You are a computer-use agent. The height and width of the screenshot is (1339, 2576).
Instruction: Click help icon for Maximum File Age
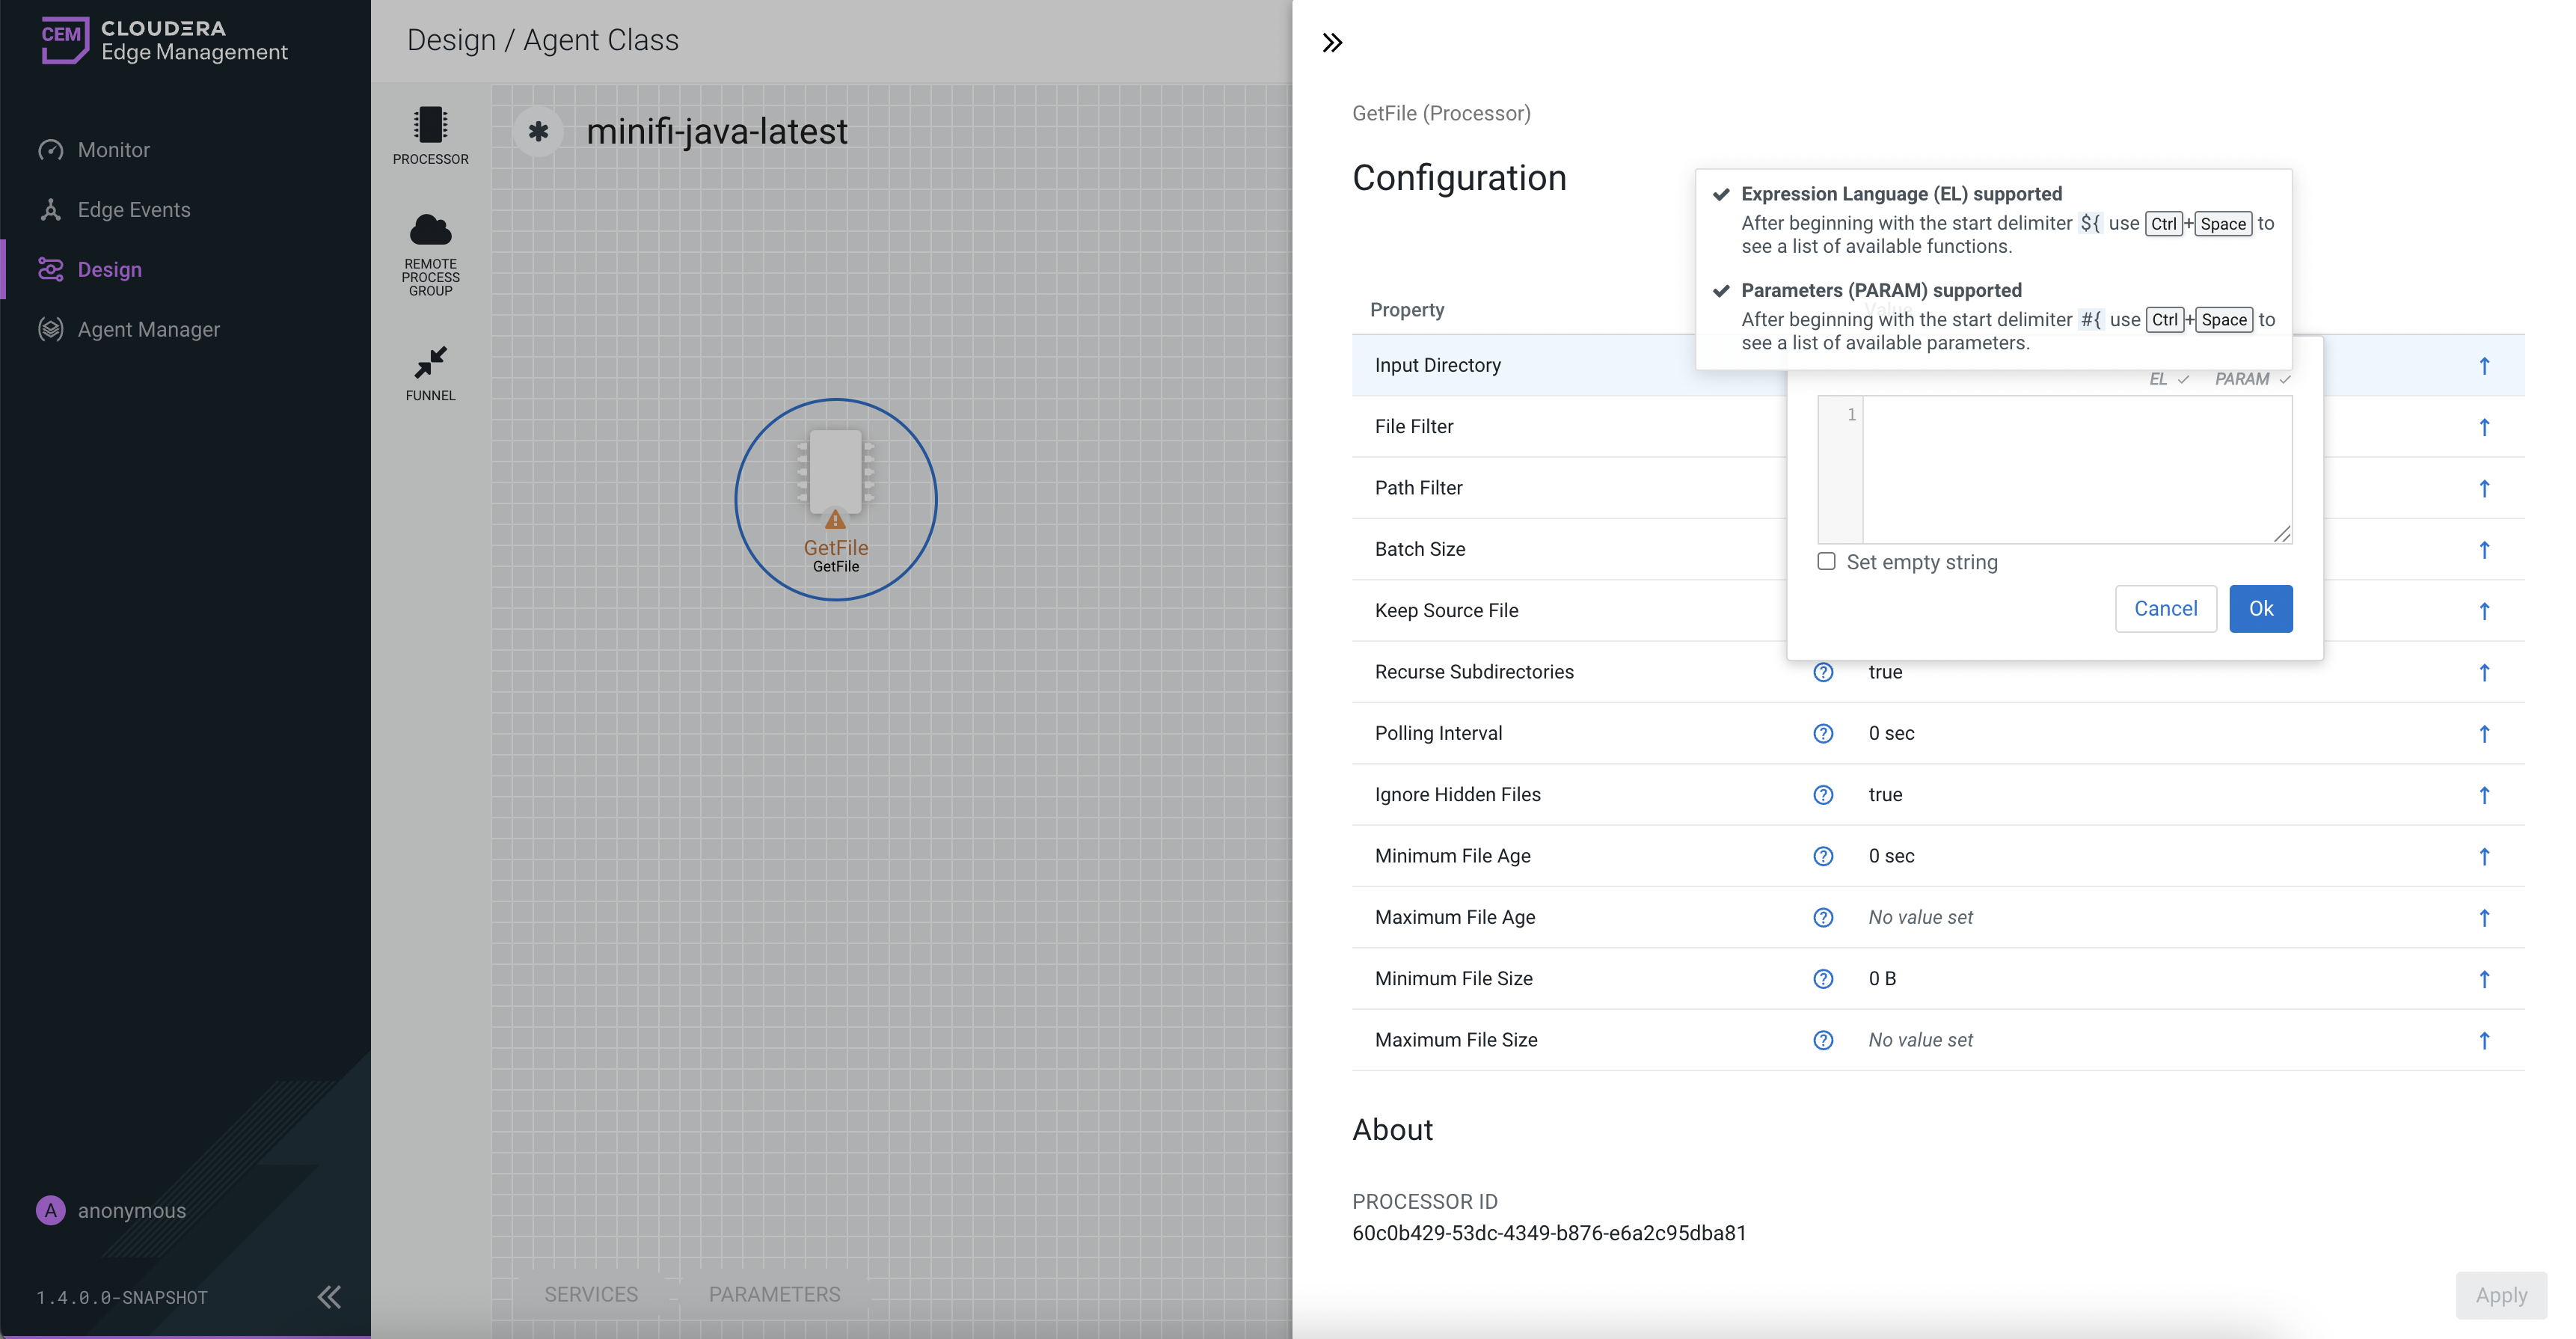coord(1823,917)
